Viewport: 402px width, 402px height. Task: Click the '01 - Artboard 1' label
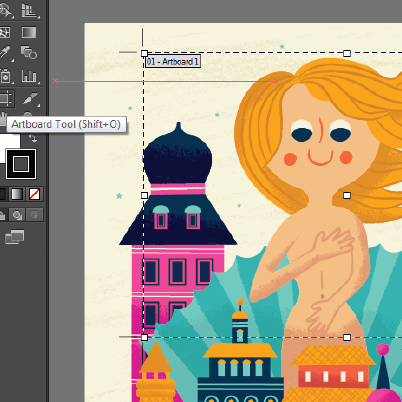click(173, 61)
